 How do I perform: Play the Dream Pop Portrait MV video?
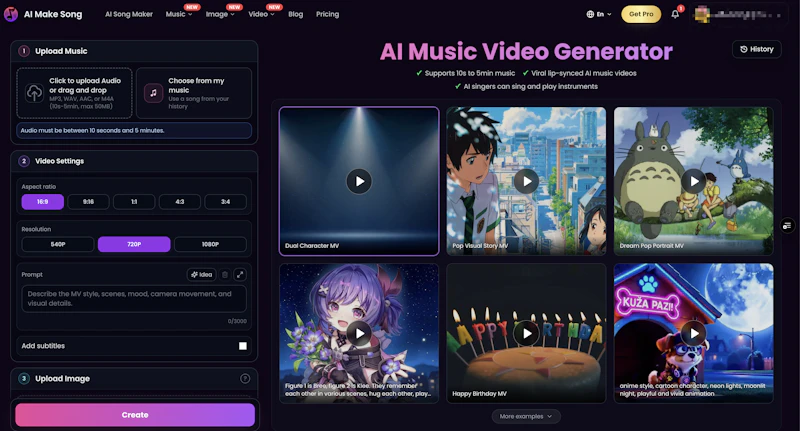click(694, 181)
